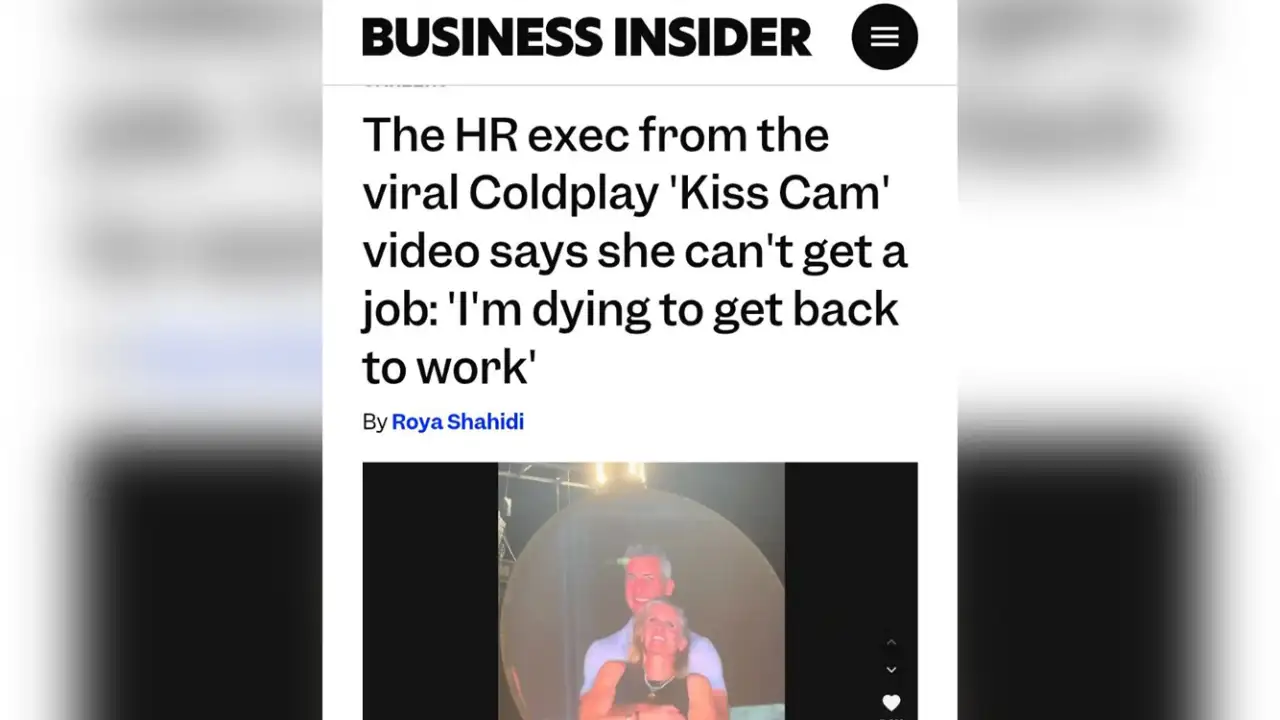Open the hamburger menu button

click(884, 37)
